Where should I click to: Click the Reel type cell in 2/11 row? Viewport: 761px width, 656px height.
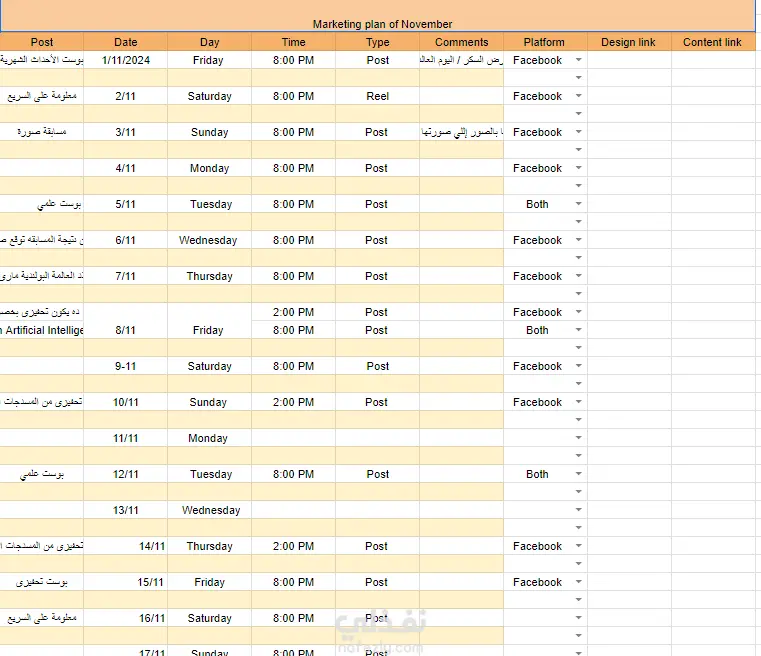(378, 96)
